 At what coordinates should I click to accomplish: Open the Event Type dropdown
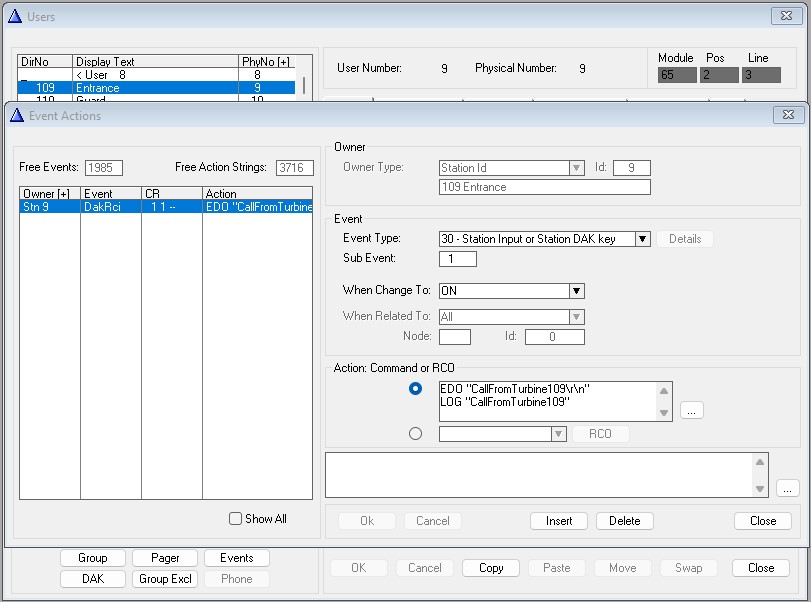[x=642, y=239]
